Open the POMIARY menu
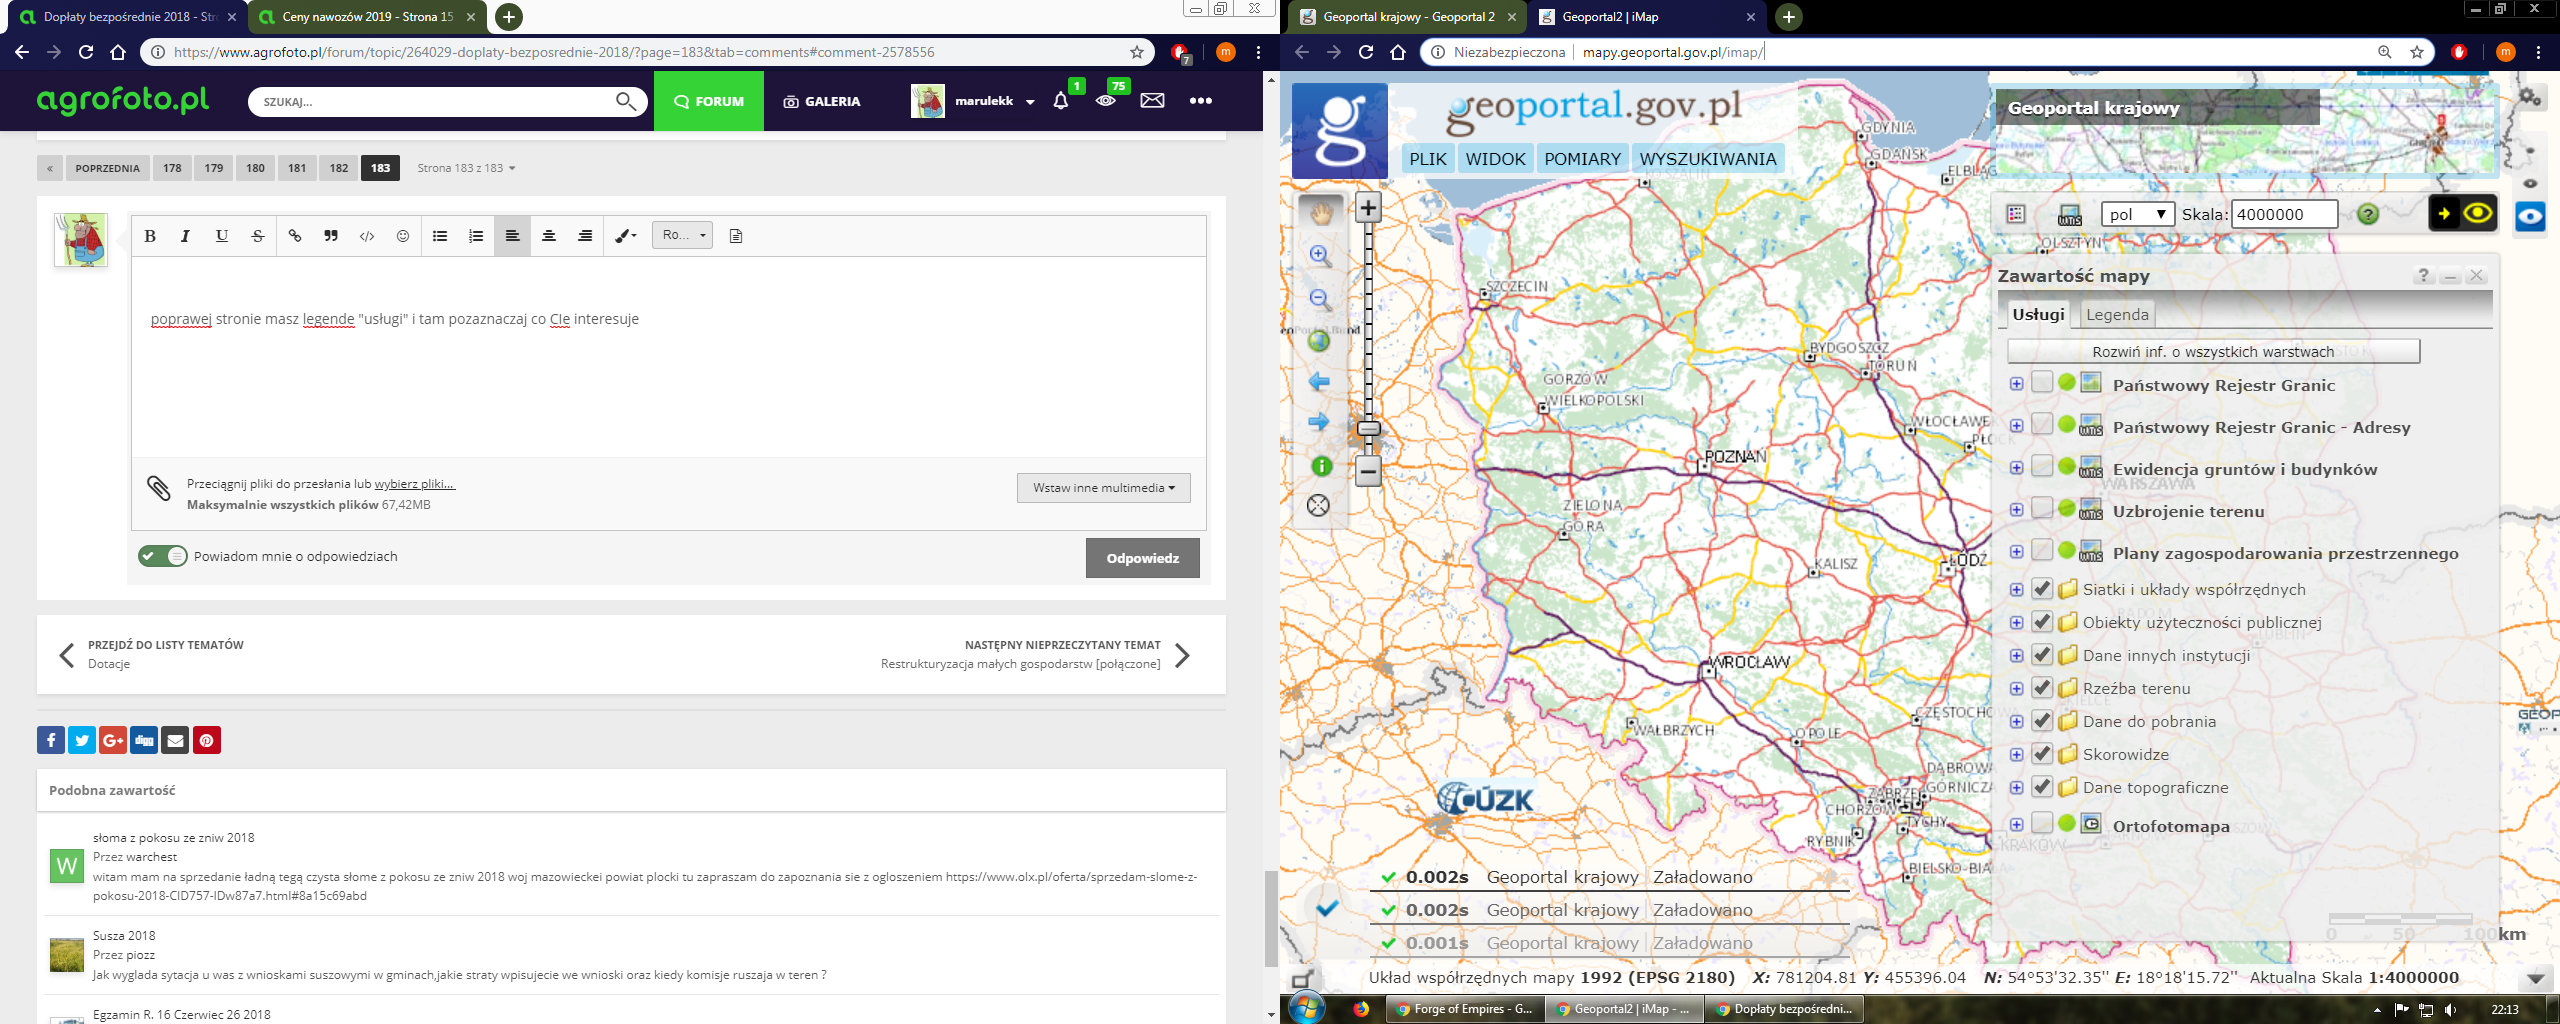 click(x=1582, y=159)
